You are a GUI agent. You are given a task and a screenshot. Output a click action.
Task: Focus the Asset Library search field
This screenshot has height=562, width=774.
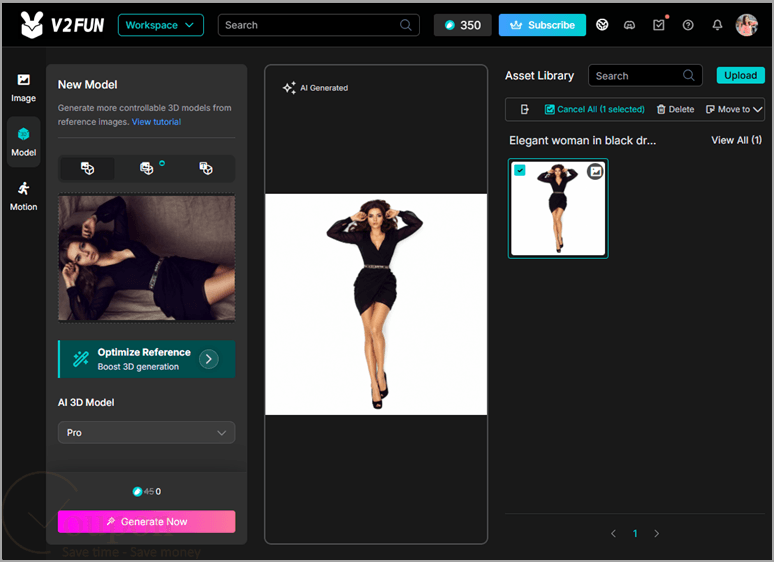[645, 75]
